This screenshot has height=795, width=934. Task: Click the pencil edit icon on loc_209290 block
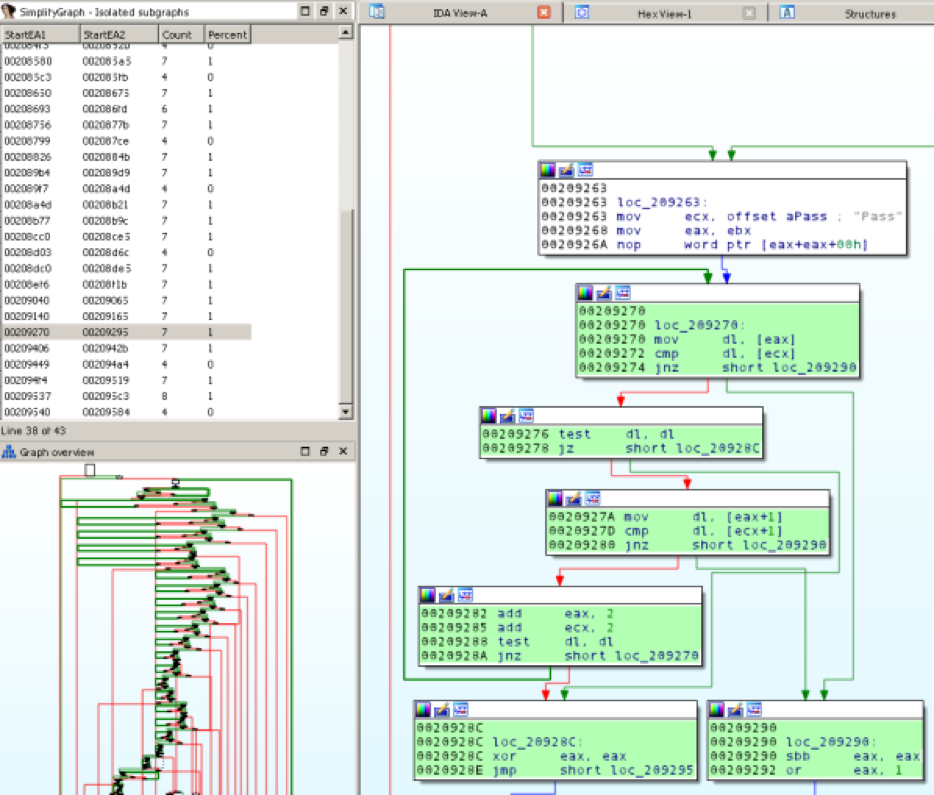pos(735,709)
